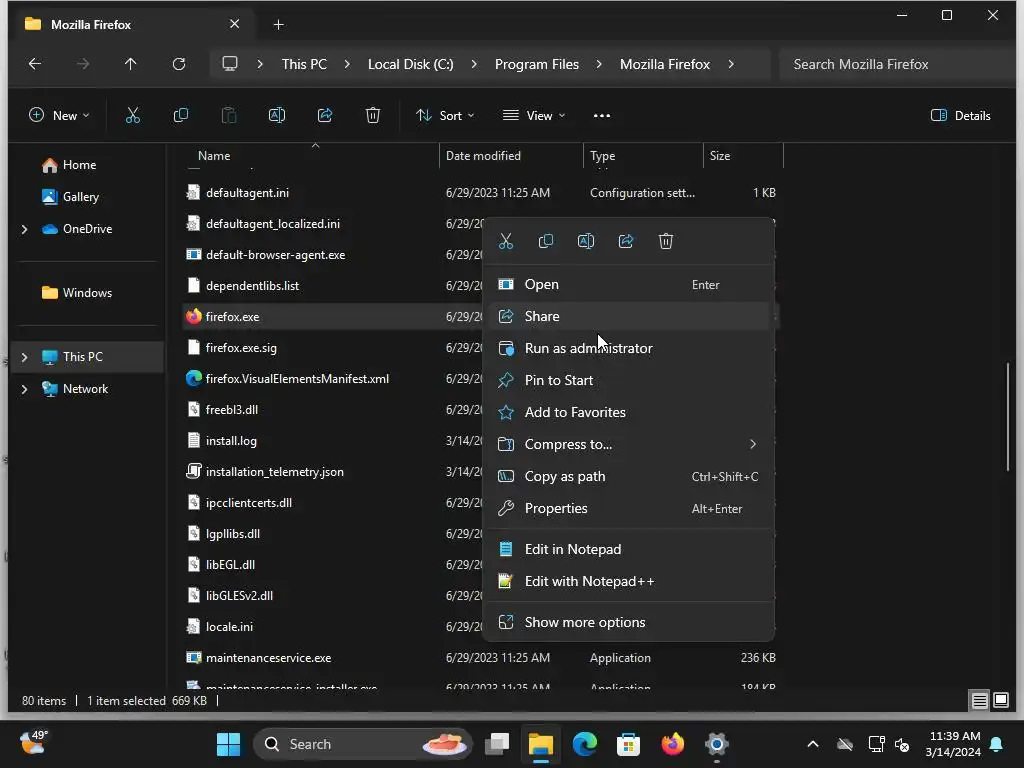Click the taskbar Search box
The height and width of the screenshot is (768, 1024).
[x=362, y=744]
